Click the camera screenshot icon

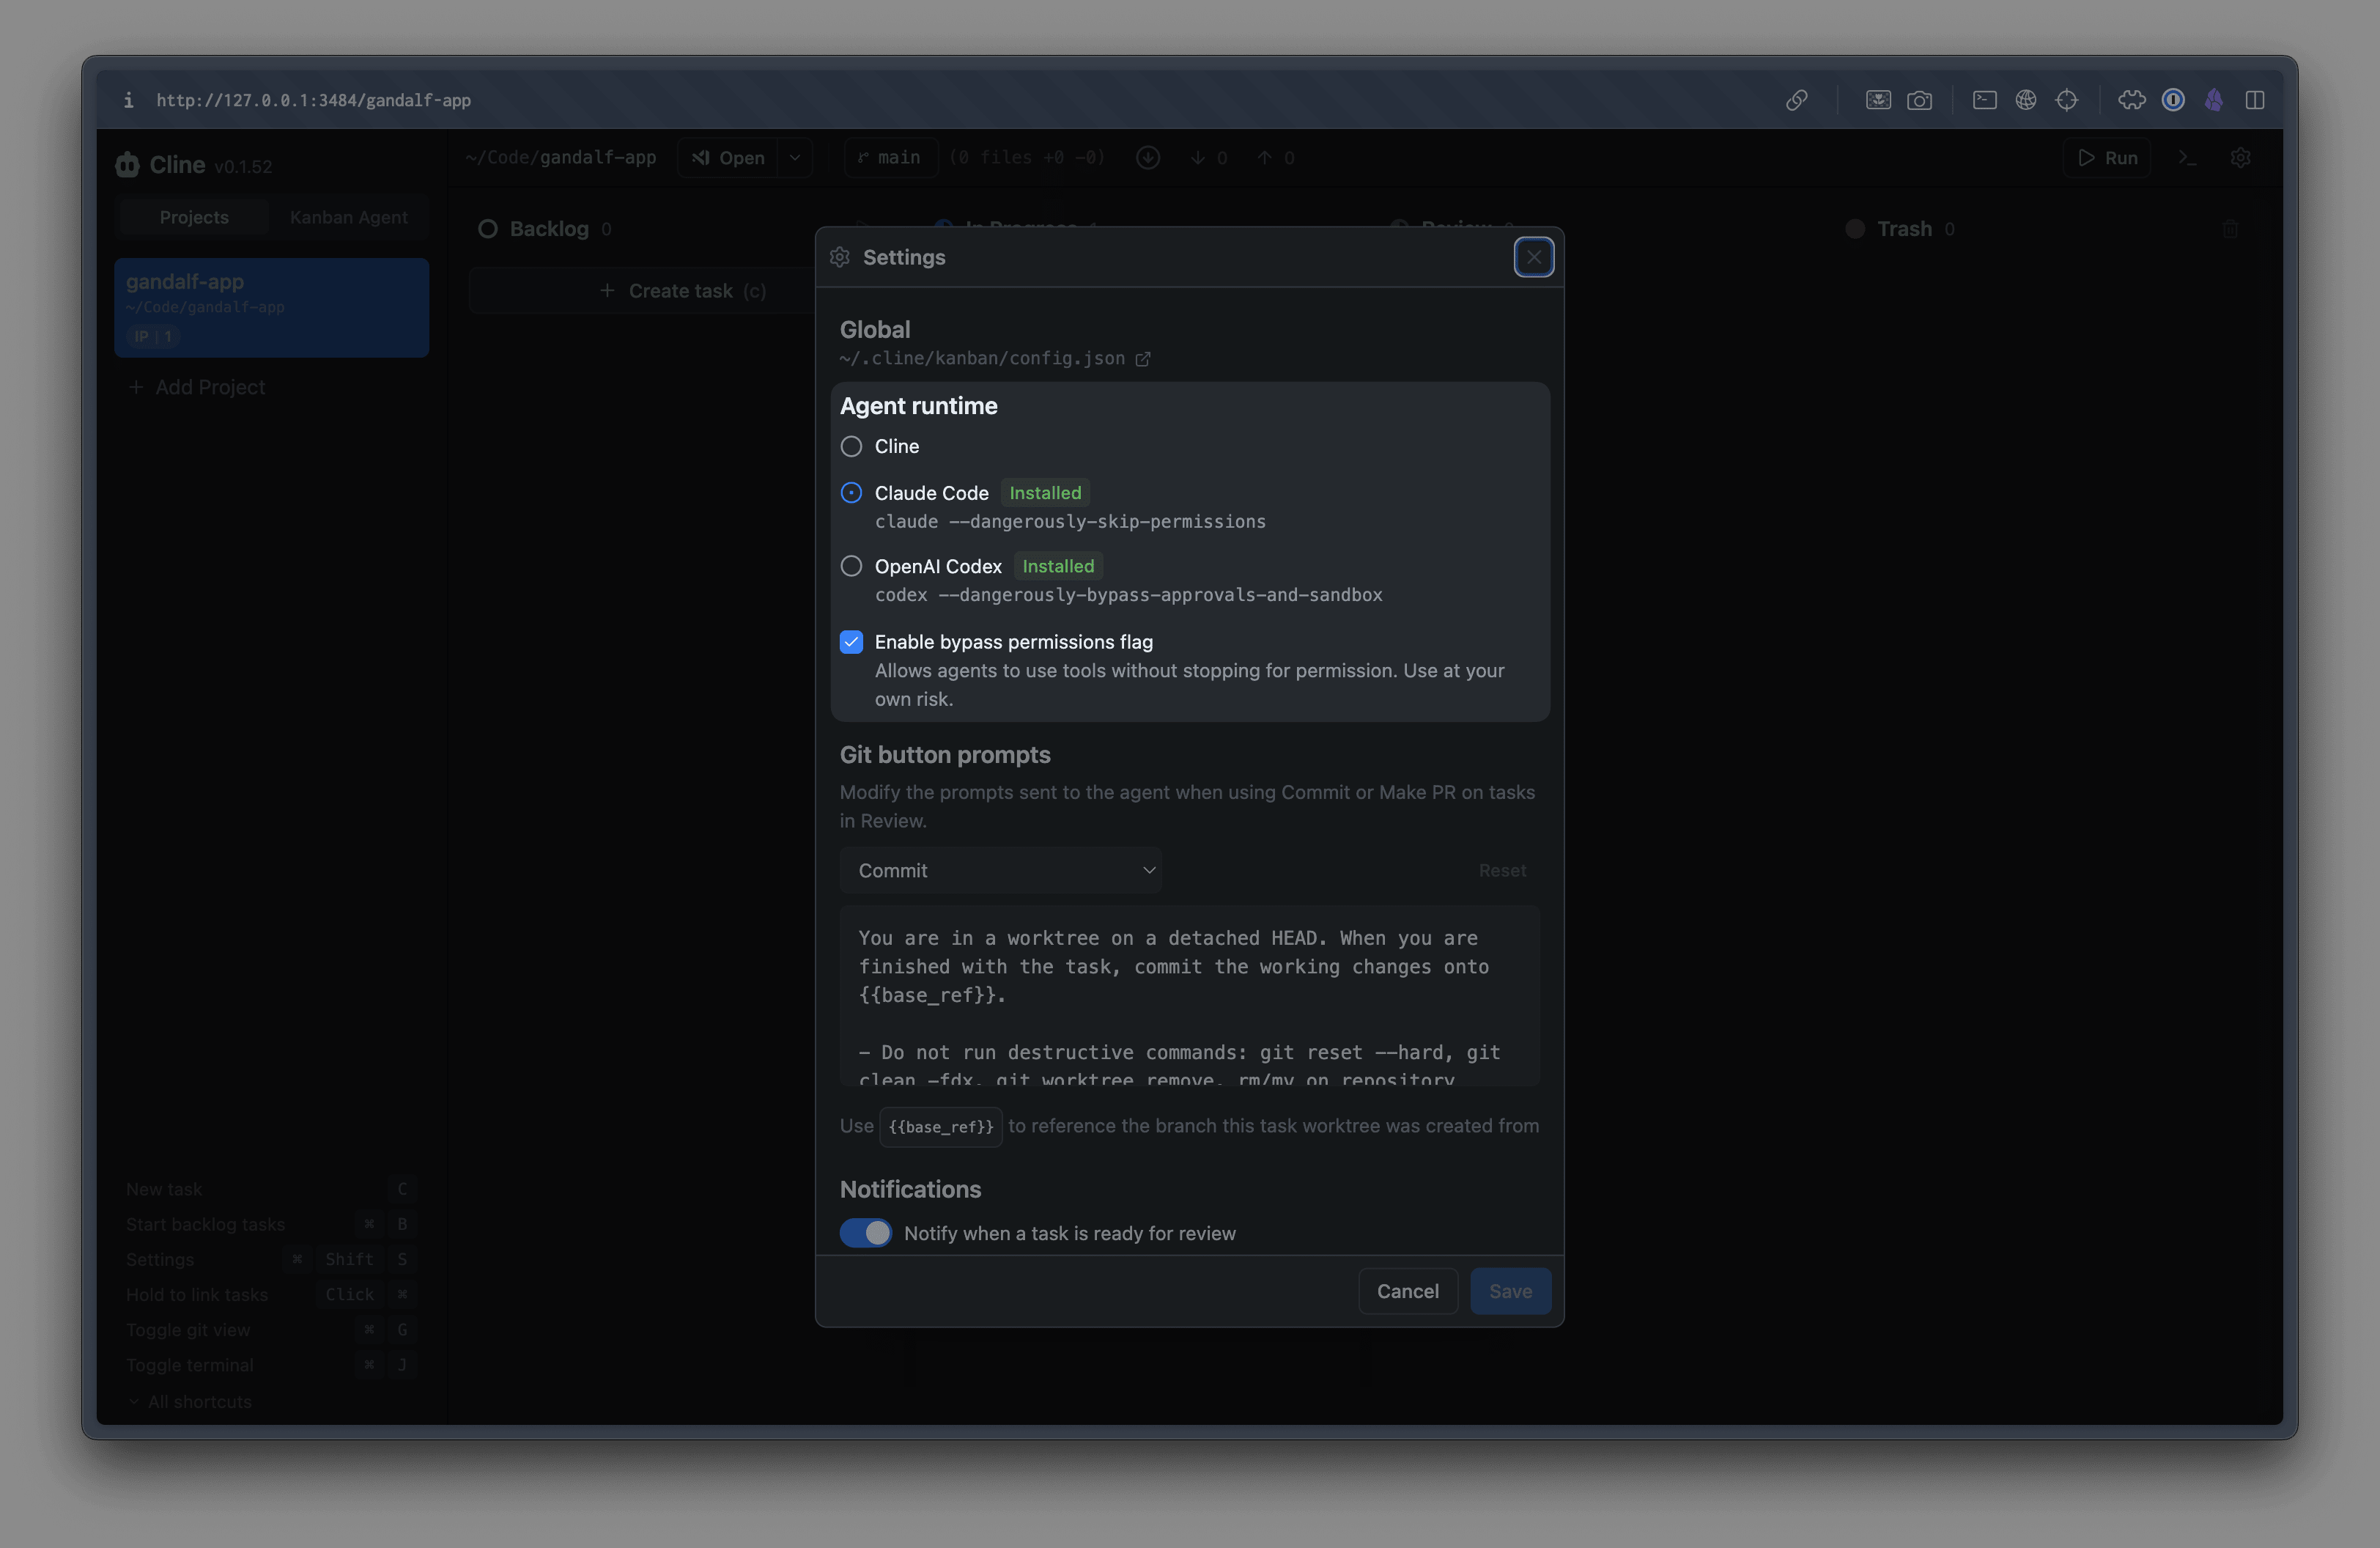tap(1919, 100)
